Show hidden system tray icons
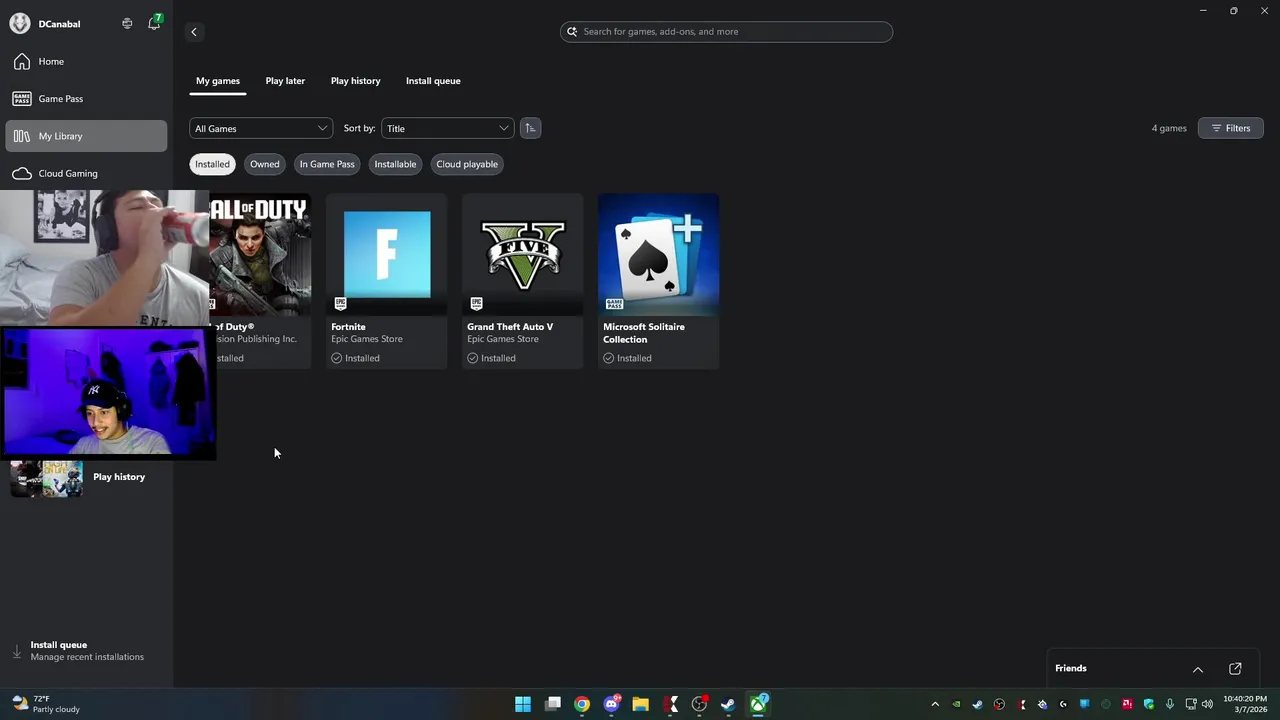1280x720 pixels. coord(935,704)
